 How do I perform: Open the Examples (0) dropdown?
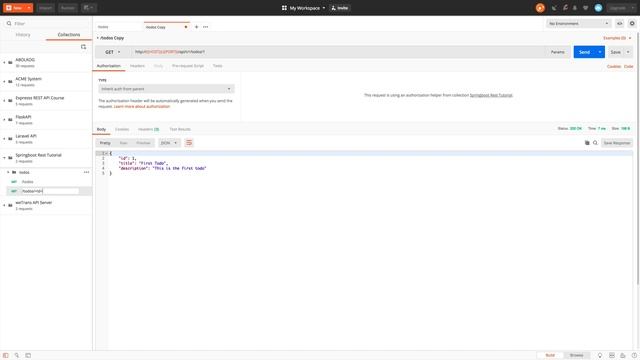(x=617, y=38)
